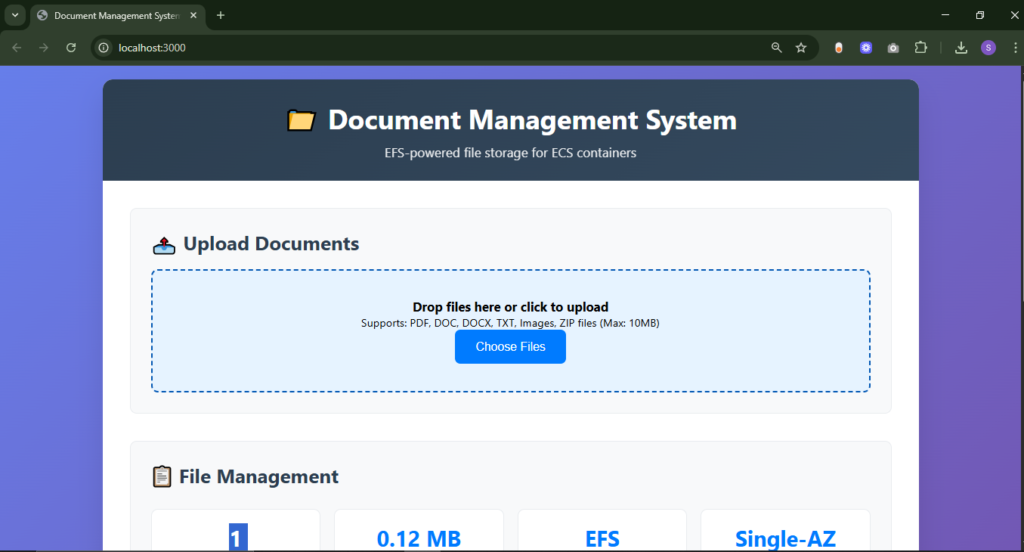Select the Document Management System tab

point(118,16)
